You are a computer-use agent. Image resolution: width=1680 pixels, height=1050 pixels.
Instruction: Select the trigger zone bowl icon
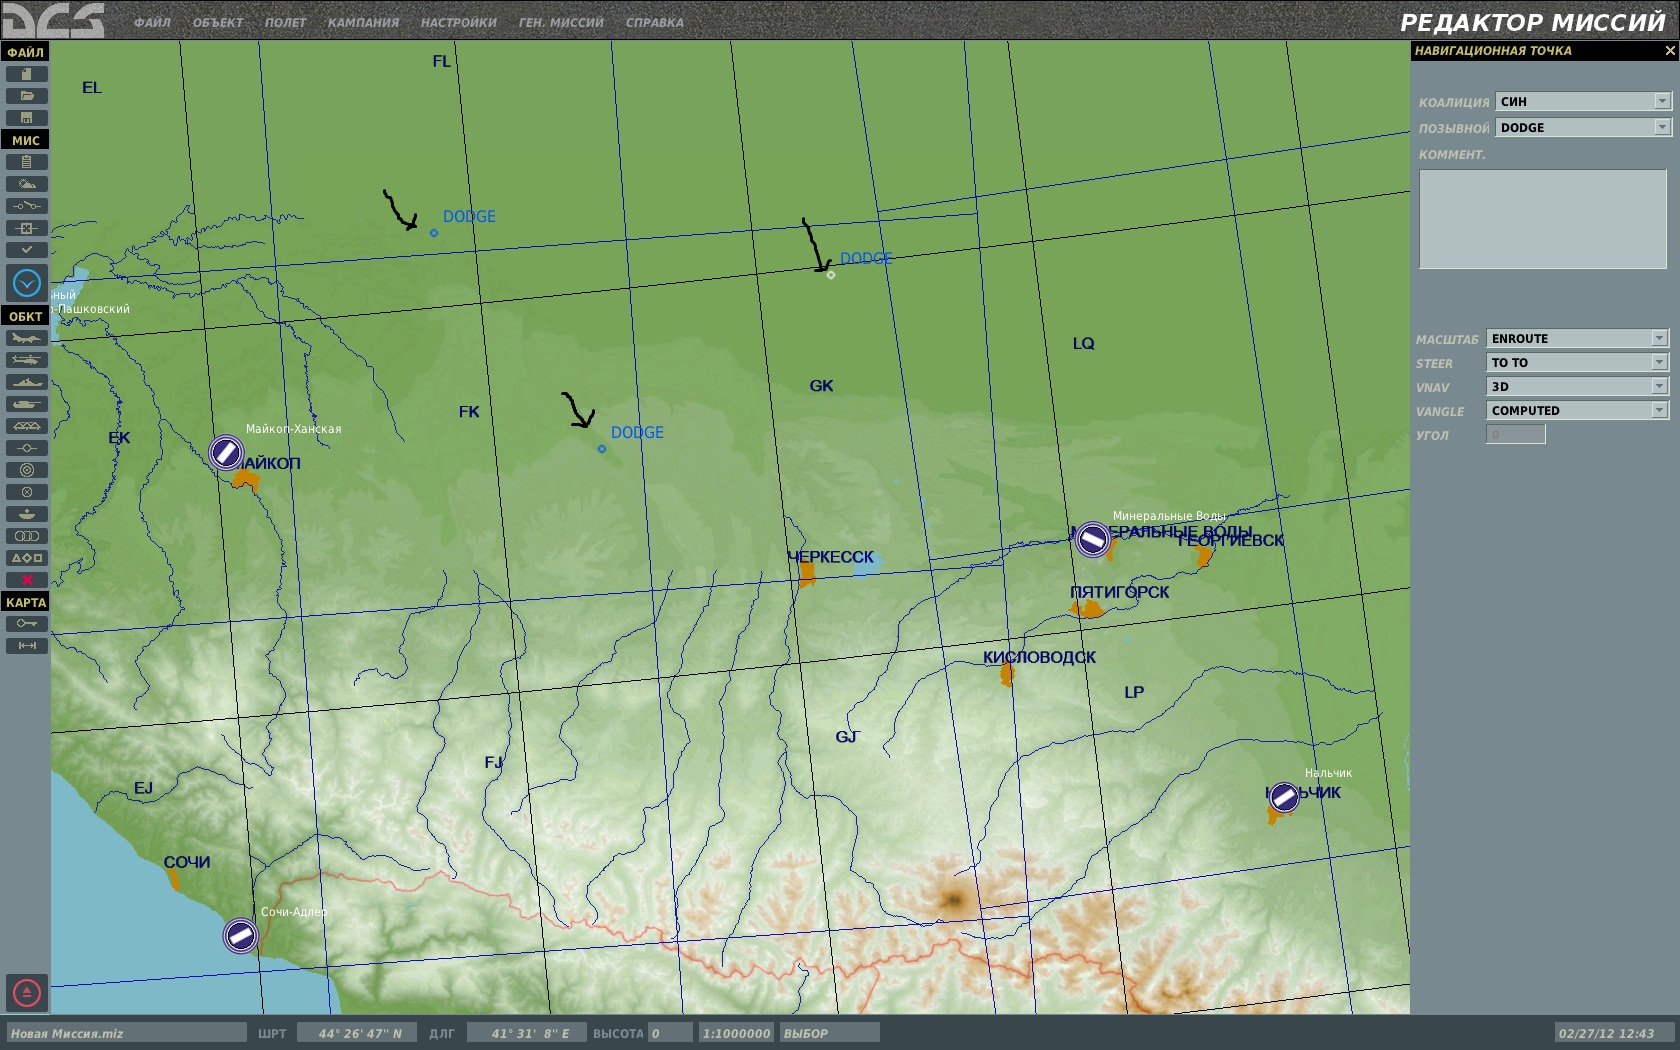tap(26, 514)
